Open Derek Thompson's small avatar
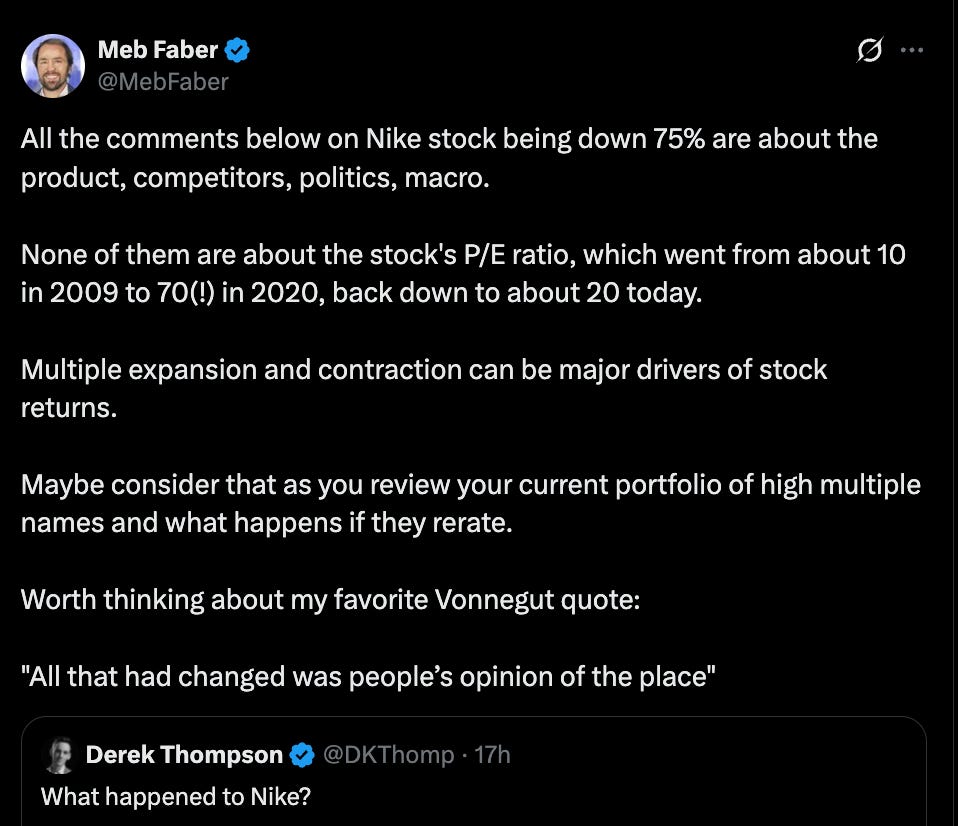This screenshot has height=826, width=958. 59,756
